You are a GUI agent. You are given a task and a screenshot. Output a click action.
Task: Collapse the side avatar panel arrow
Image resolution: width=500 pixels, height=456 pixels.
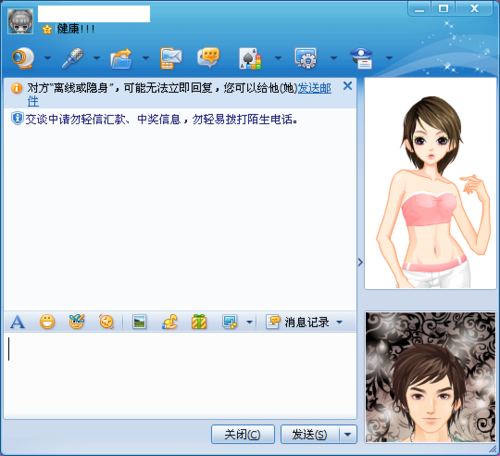coord(360,262)
